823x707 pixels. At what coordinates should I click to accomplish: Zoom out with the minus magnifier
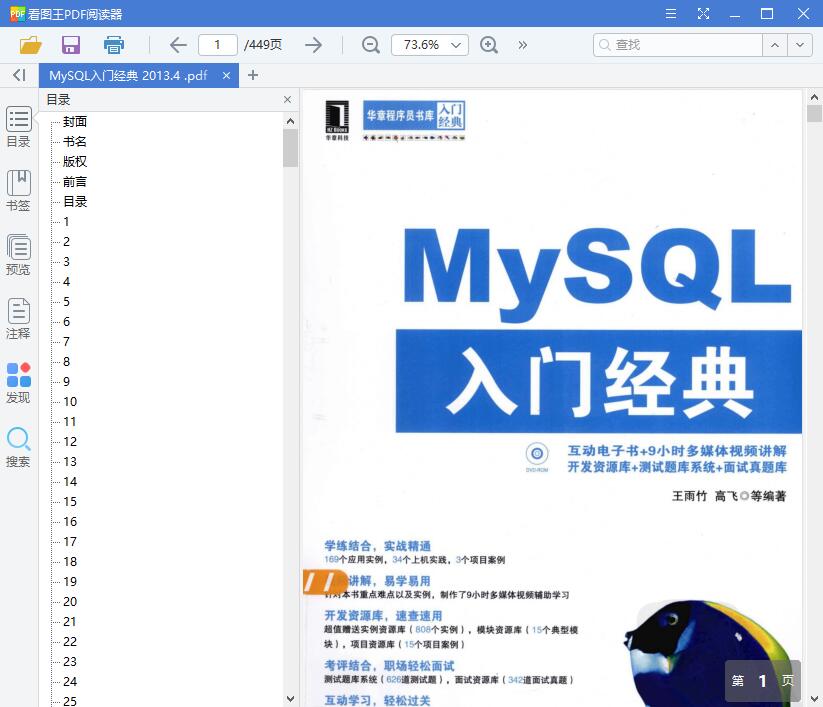[371, 45]
